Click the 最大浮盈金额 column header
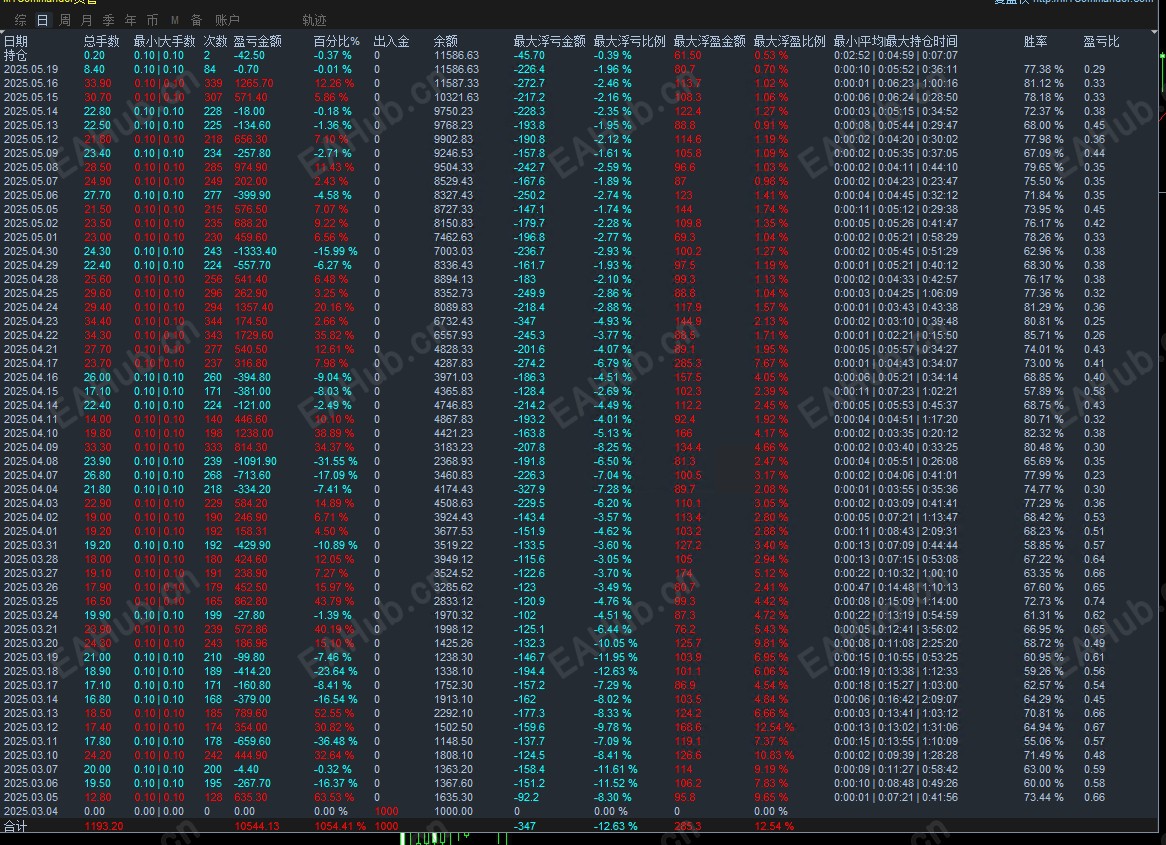 (x=709, y=41)
